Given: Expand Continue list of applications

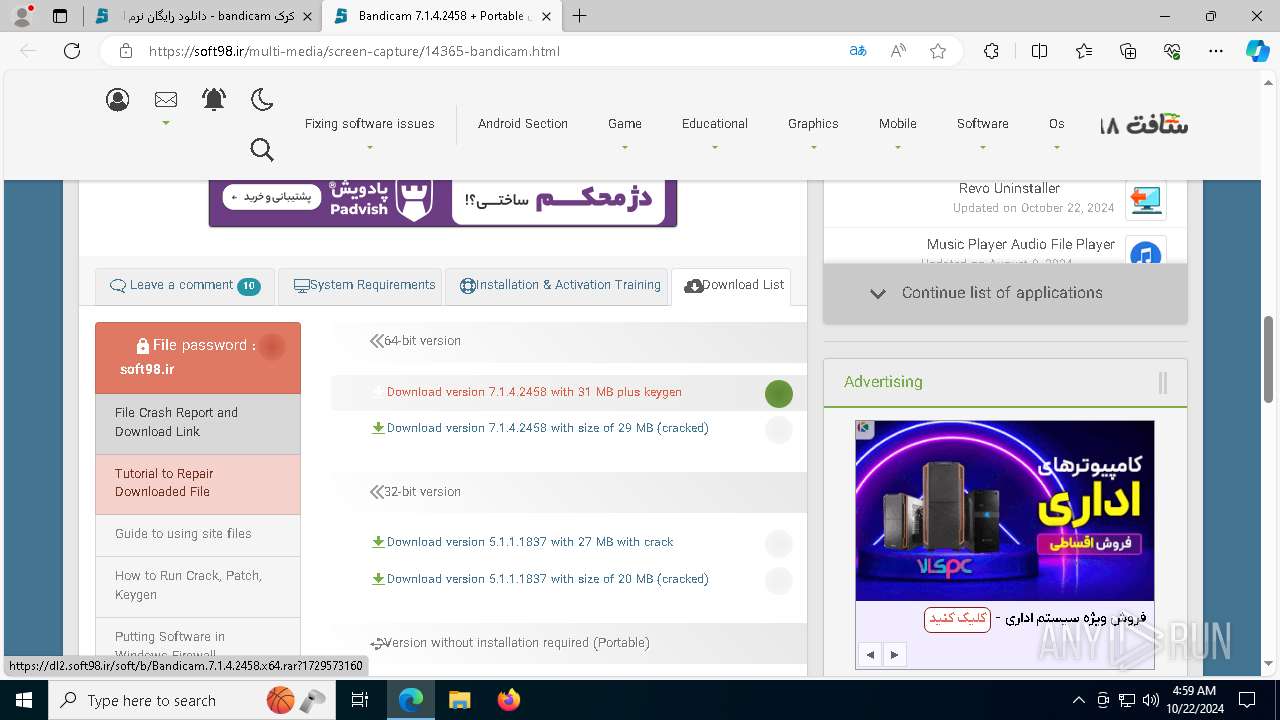Looking at the screenshot, I should pyautogui.click(x=1005, y=294).
